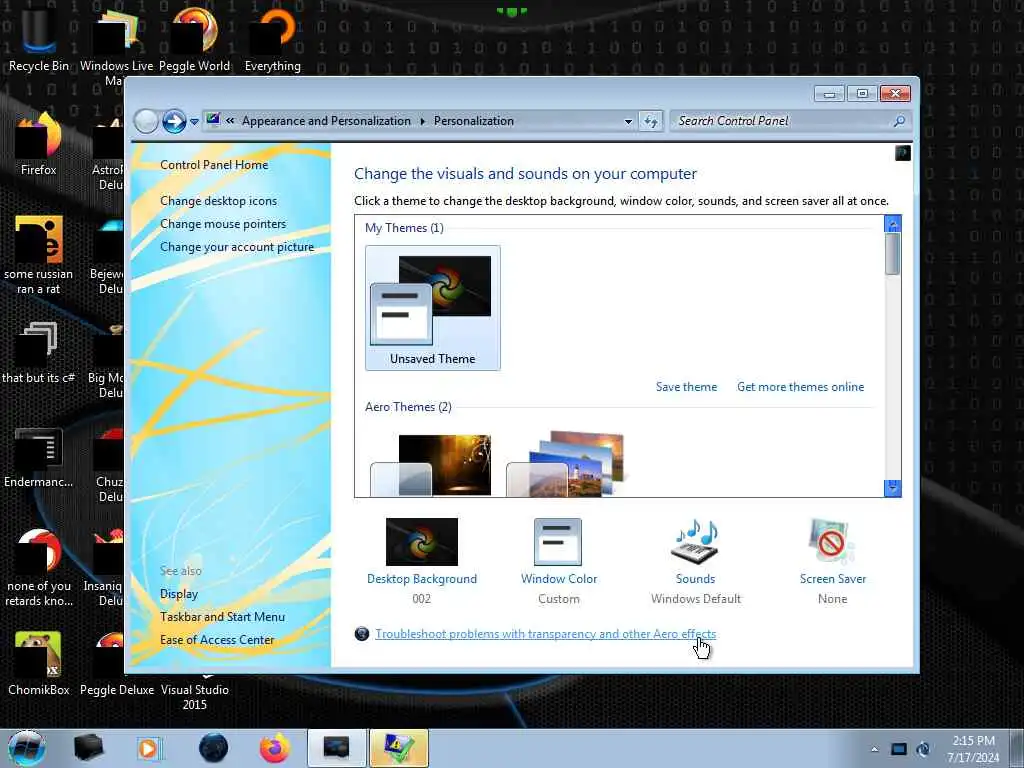Image resolution: width=1024 pixels, height=768 pixels.
Task: Click the volume icon in system tray
Action: pos(923,749)
